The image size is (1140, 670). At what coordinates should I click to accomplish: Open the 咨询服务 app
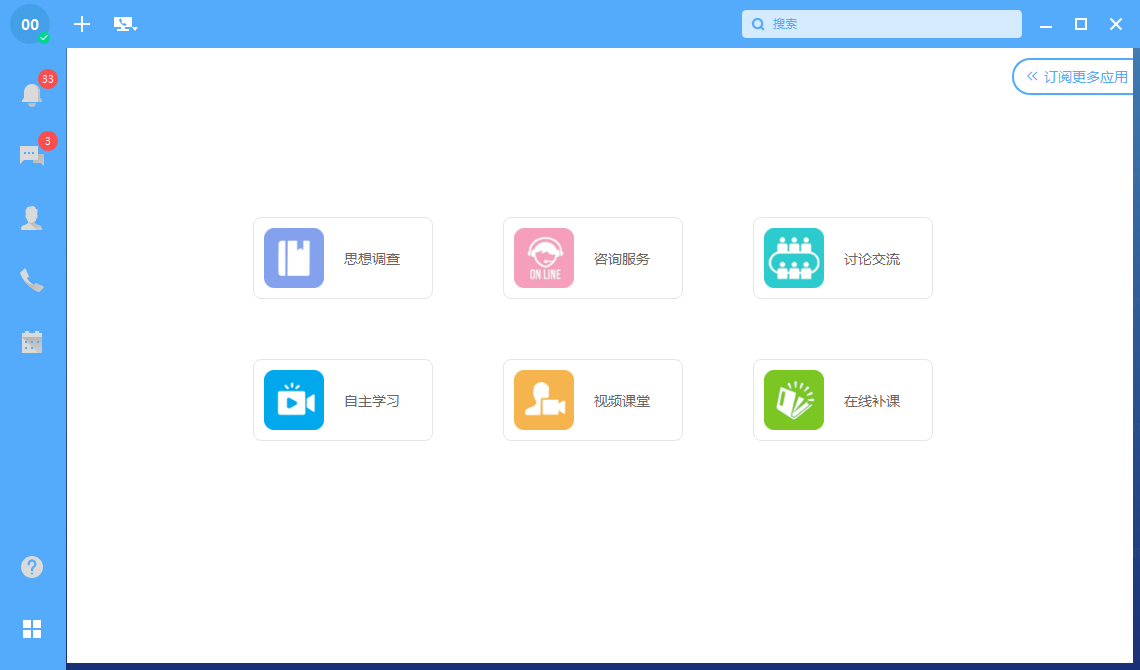(x=593, y=258)
